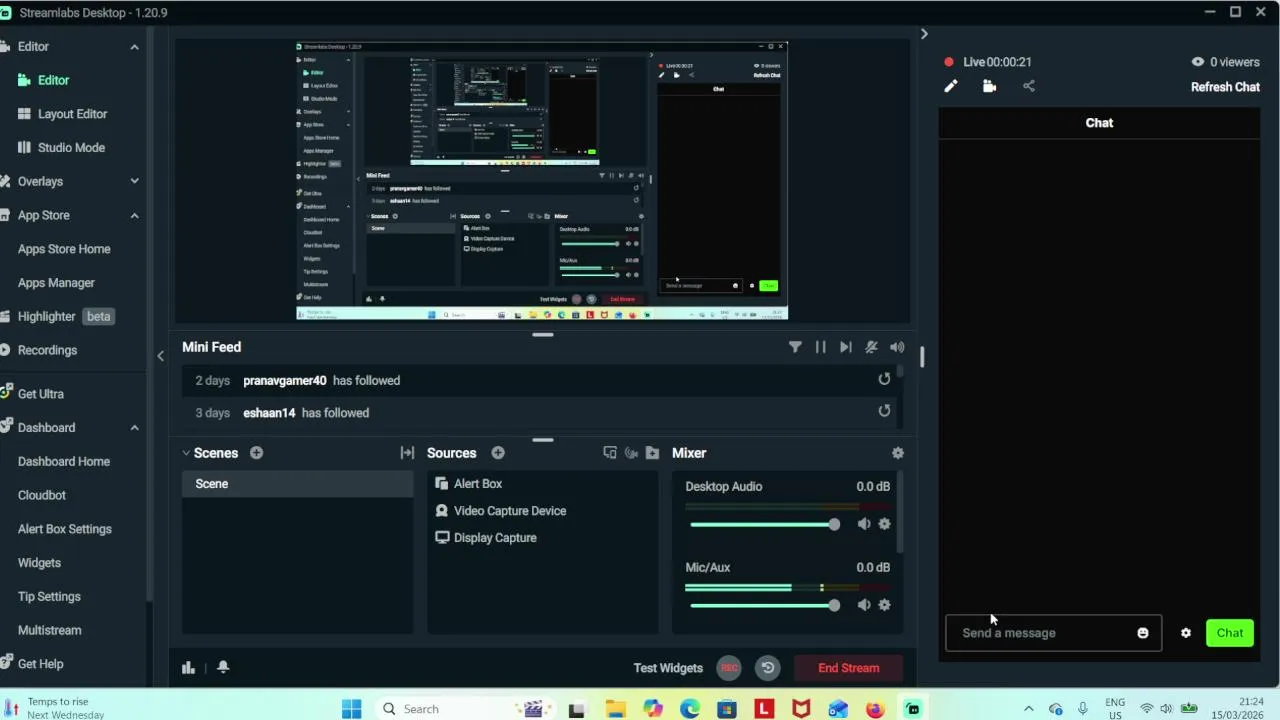Pause the alert queue

click(x=820, y=347)
